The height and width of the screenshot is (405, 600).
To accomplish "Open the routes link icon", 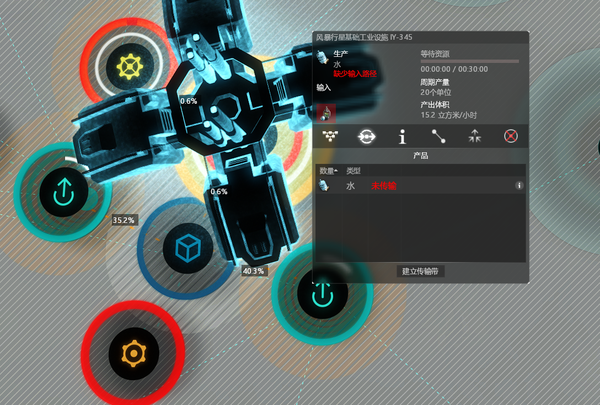I will tap(438, 136).
